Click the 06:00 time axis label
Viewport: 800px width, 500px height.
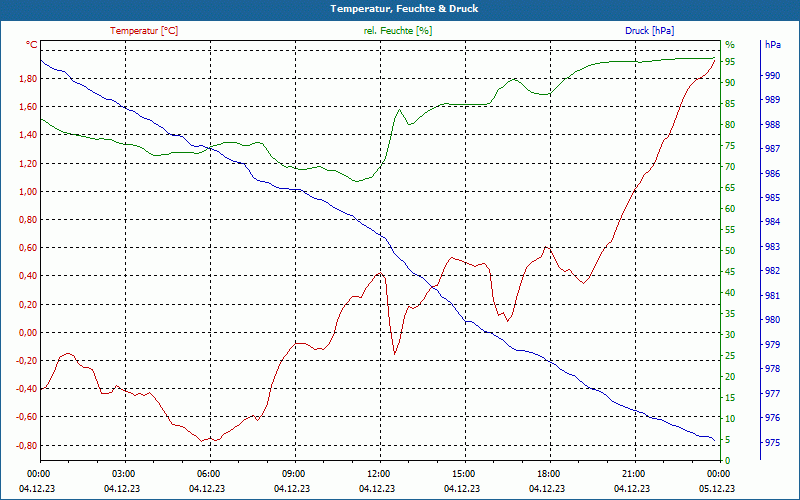click(210, 473)
